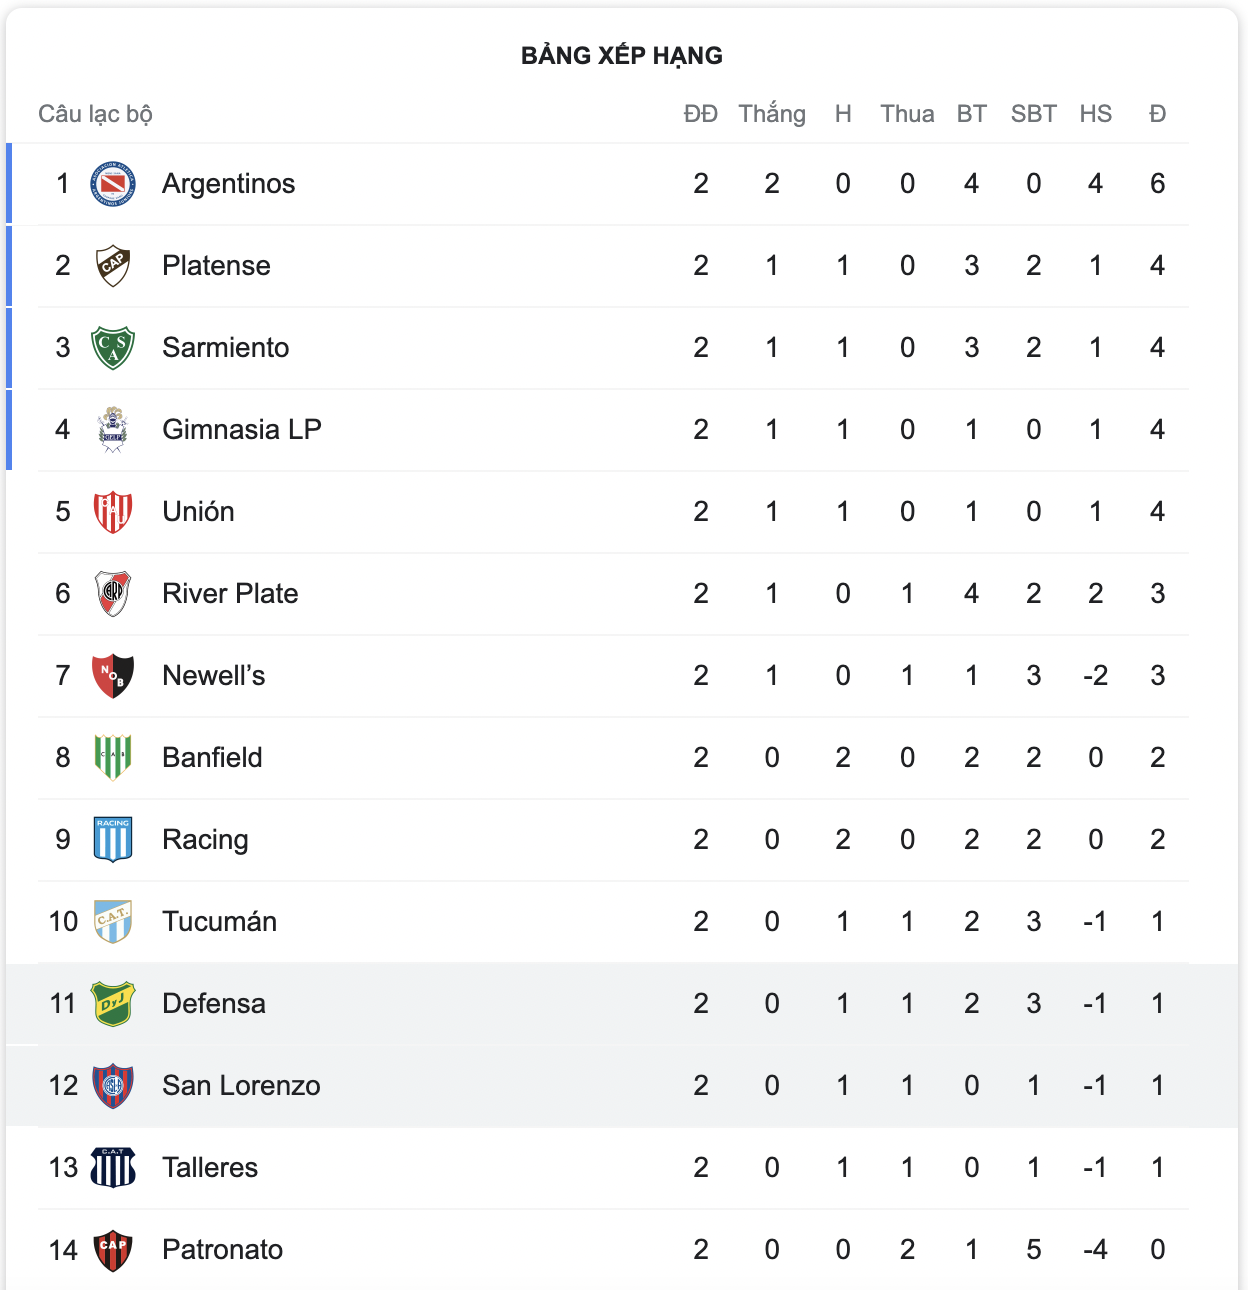Click the Thắng column header
This screenshot has height=1290, width=1248.
coord(772,114)
